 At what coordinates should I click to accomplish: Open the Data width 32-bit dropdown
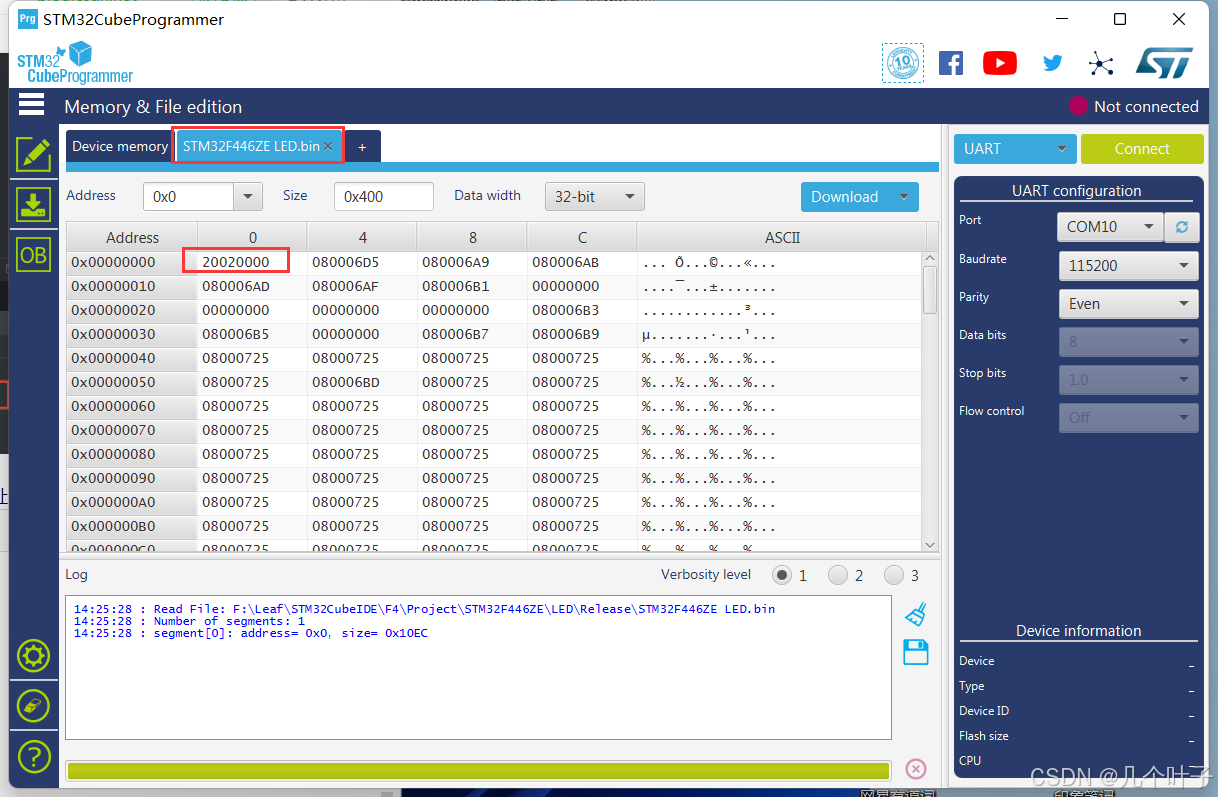595,197
